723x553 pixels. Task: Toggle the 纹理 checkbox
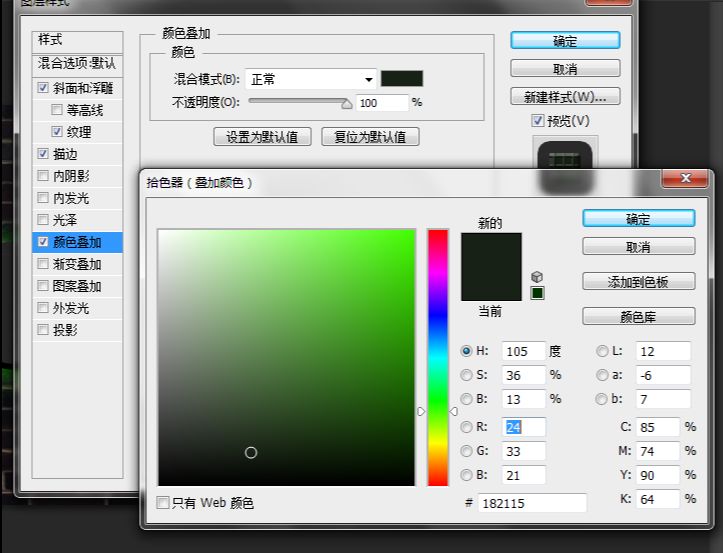pos(57,132)
